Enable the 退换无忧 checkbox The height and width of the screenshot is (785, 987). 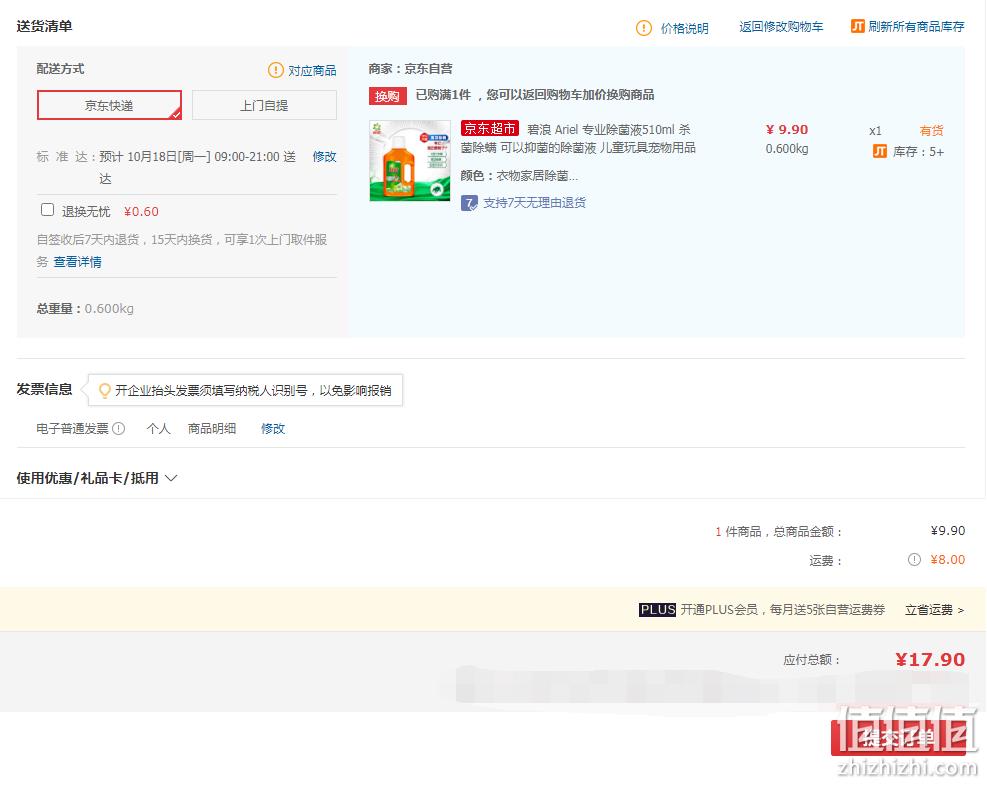[x=47, y=210]
